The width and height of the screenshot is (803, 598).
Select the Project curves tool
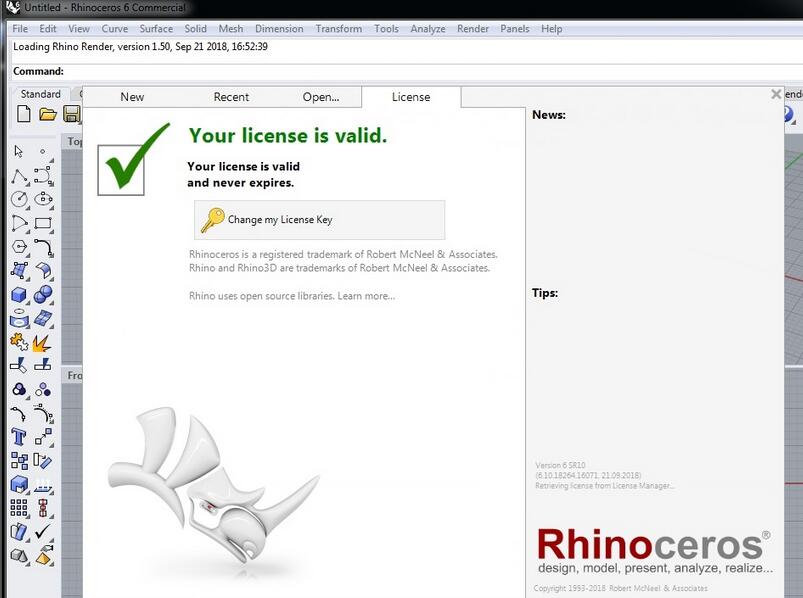19,318
